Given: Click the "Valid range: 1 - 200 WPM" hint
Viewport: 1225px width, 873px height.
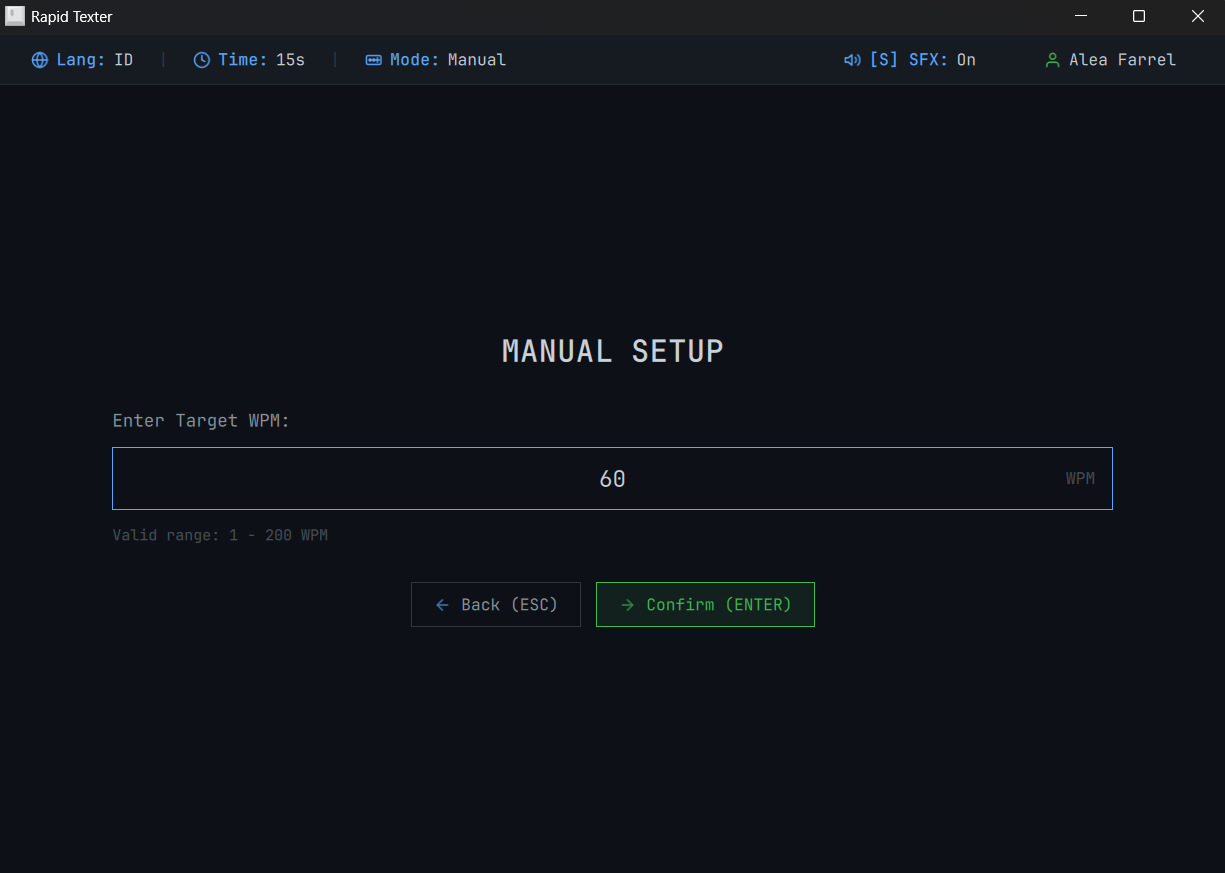Looking at the screenshot, I should pos(220,535).
